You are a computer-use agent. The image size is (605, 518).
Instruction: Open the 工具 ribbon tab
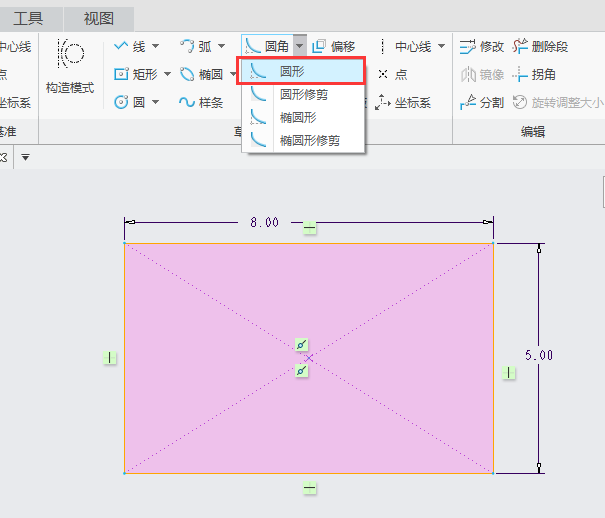click(x=28, y=19)
